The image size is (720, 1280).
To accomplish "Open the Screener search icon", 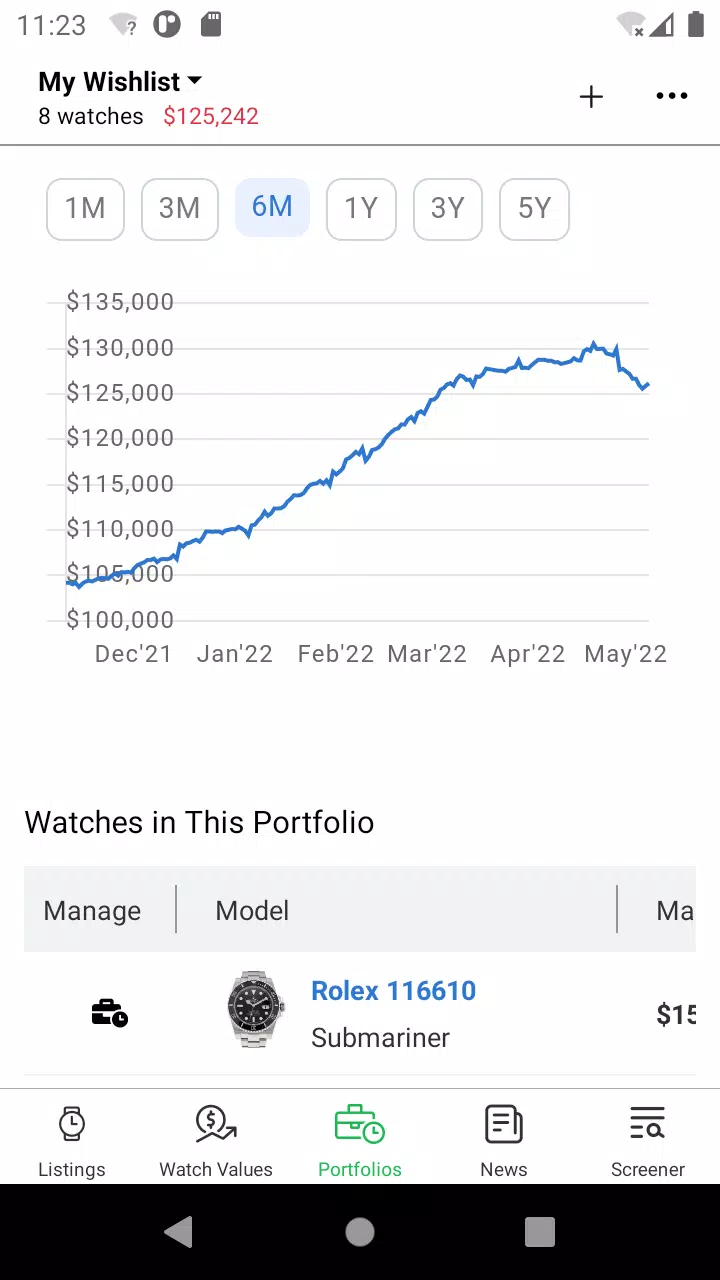I will 648,1124.
